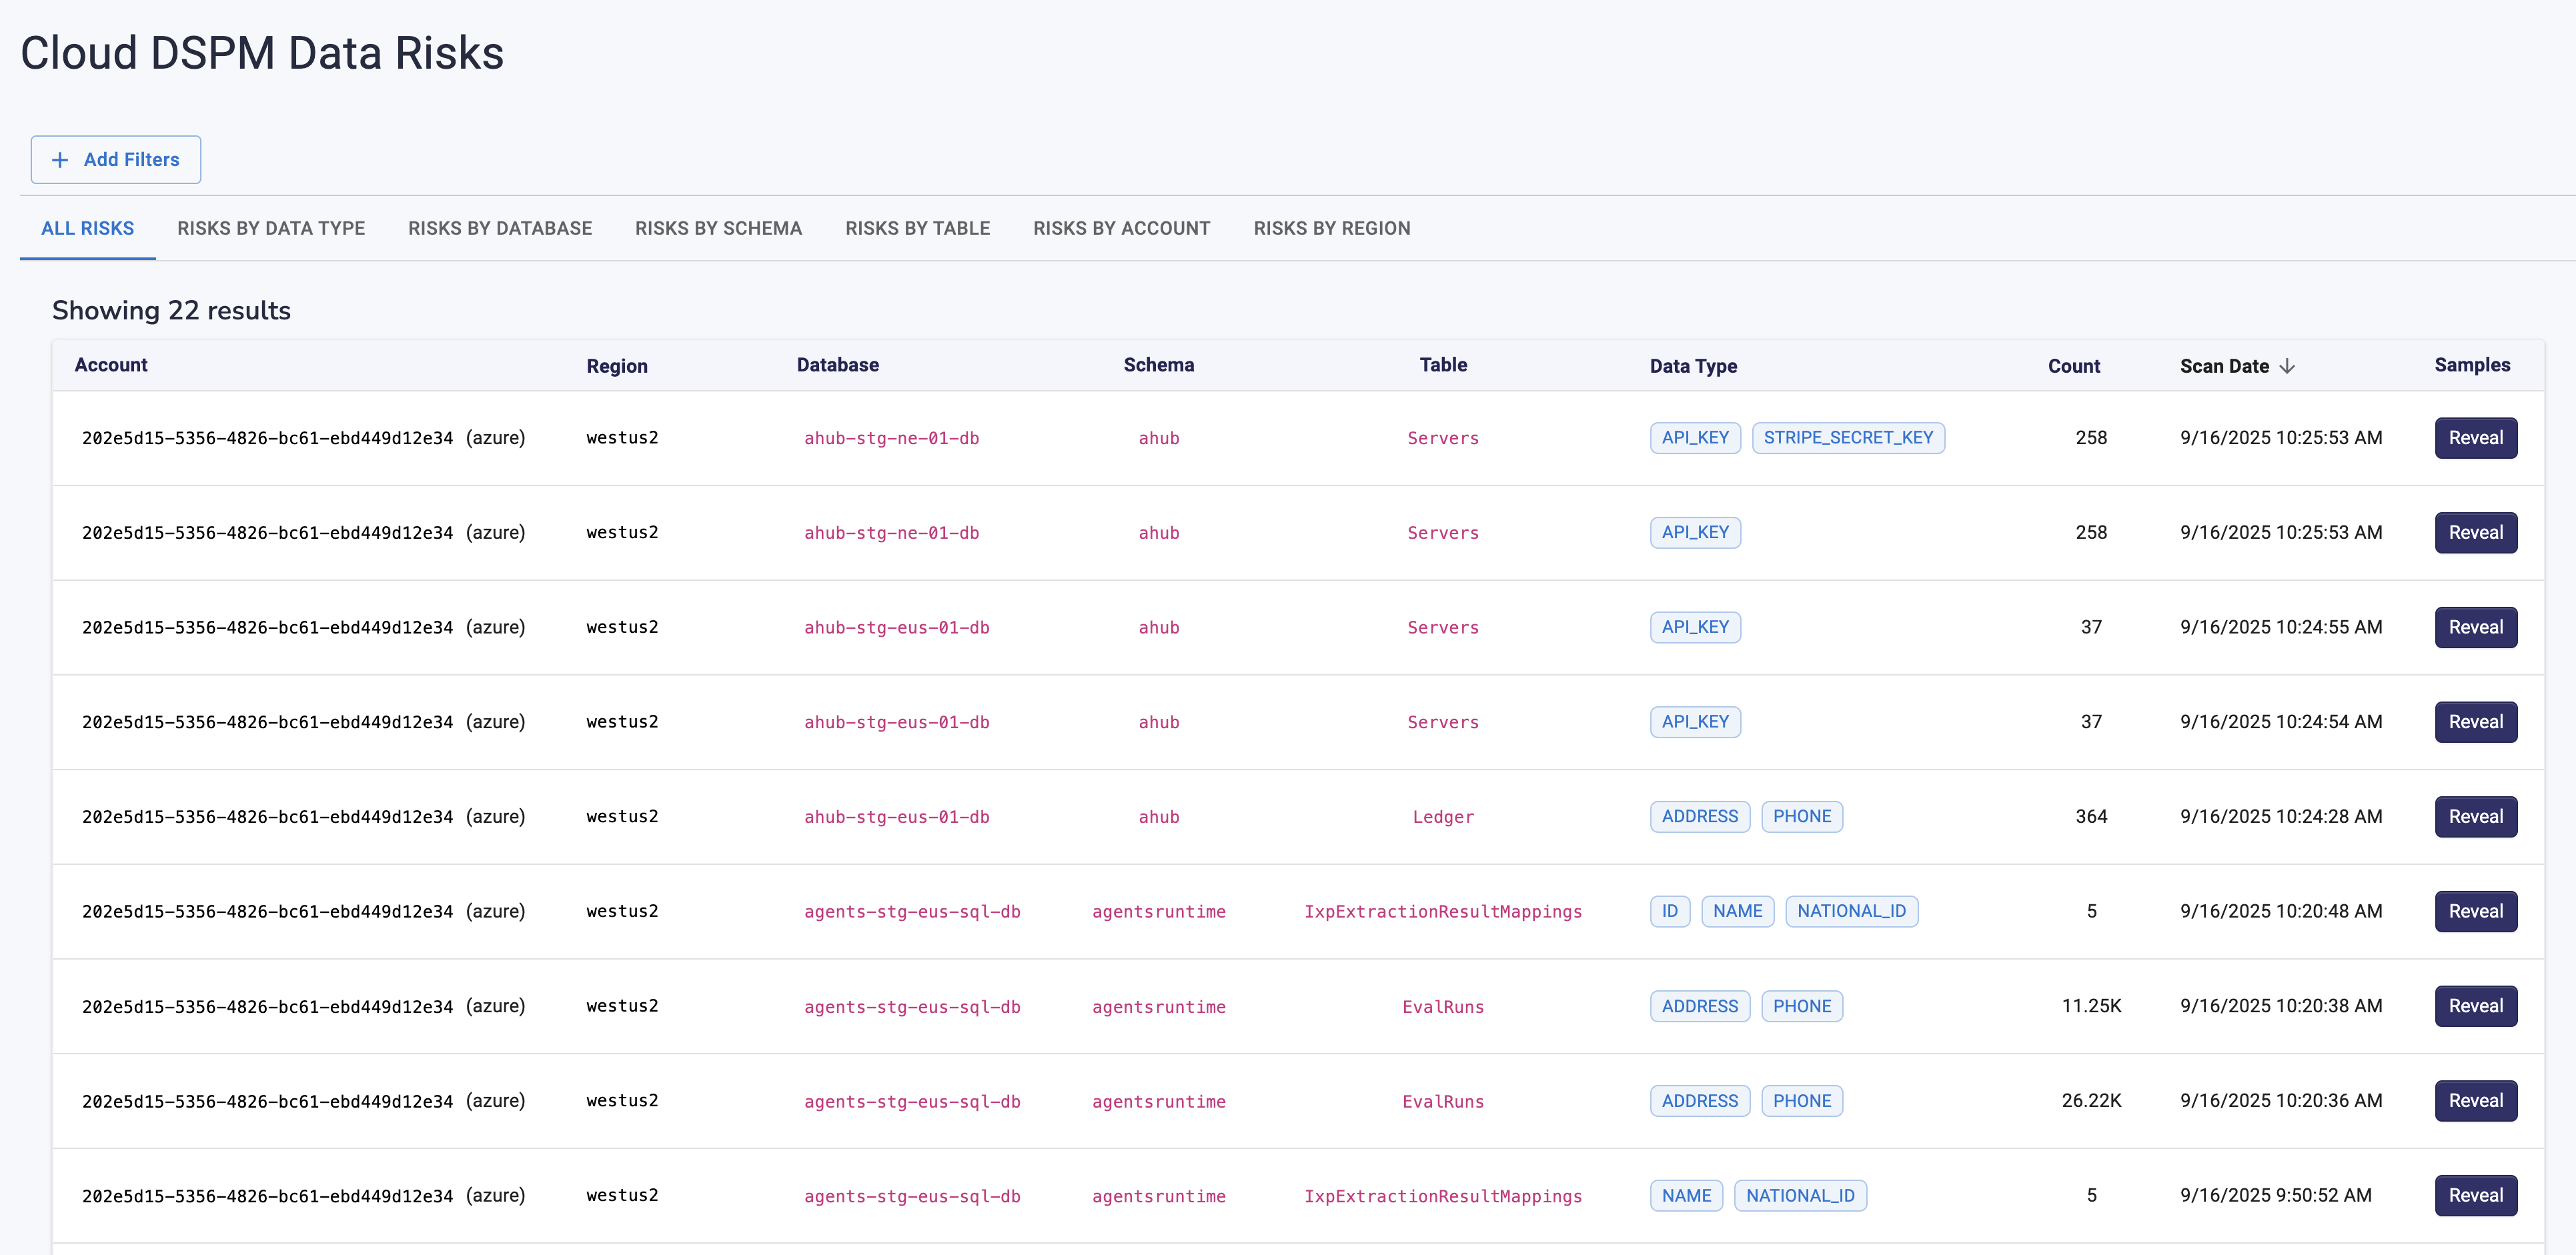
Task: Click the Scan Date sort arrow icon
Action: tap(2287, 366)
